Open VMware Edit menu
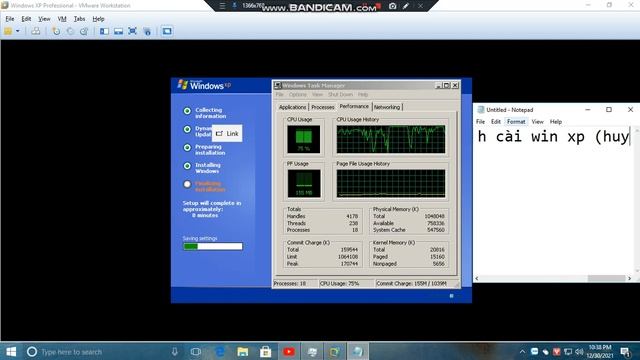The width and height of the screenshot is (640, 360). point(26,19)
